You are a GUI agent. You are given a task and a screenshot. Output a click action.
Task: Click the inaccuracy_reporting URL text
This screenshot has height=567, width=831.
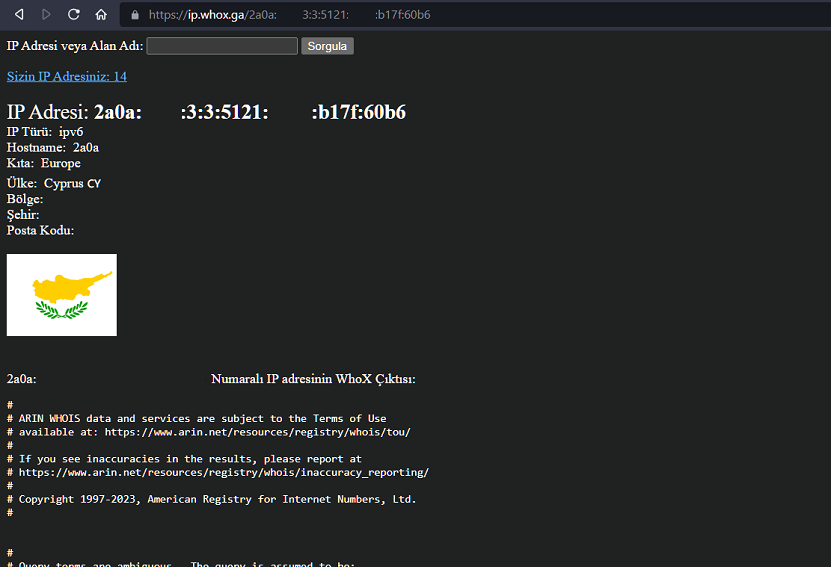[x=224, y=473]
